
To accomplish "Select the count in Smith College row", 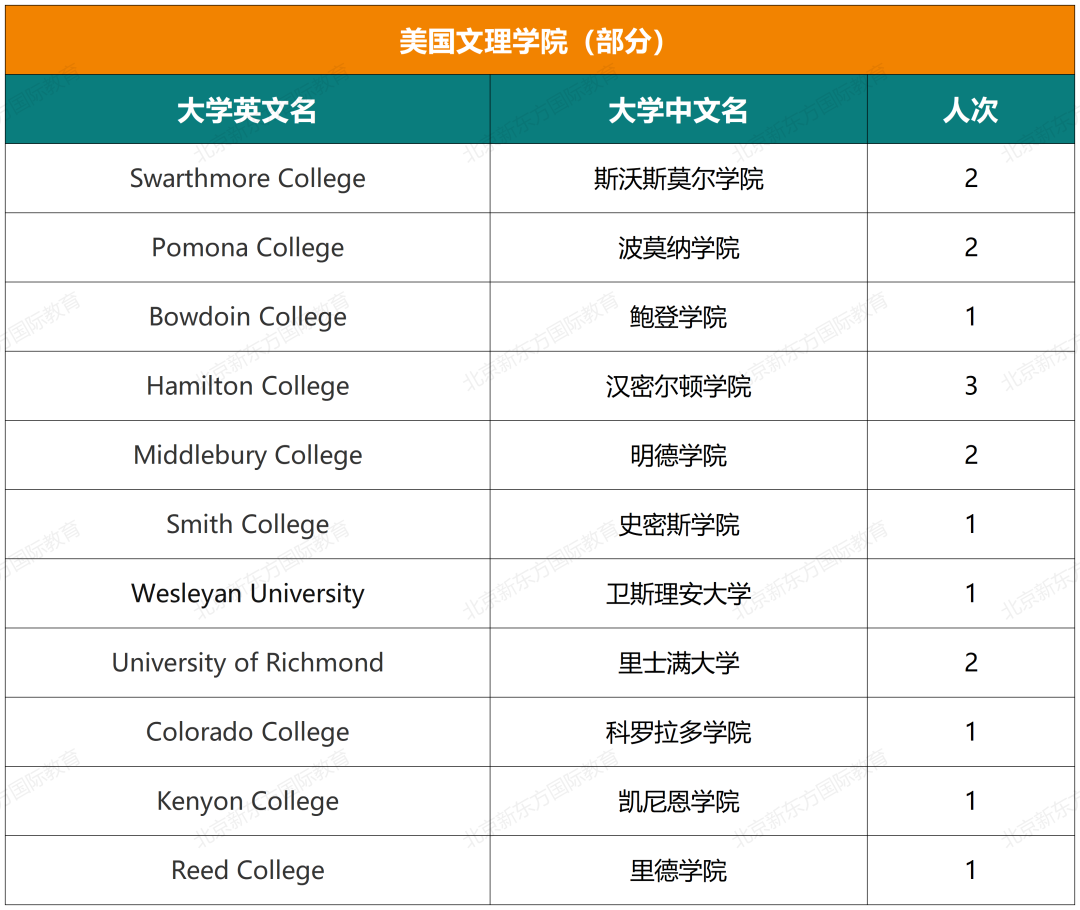I will point(970,524).
